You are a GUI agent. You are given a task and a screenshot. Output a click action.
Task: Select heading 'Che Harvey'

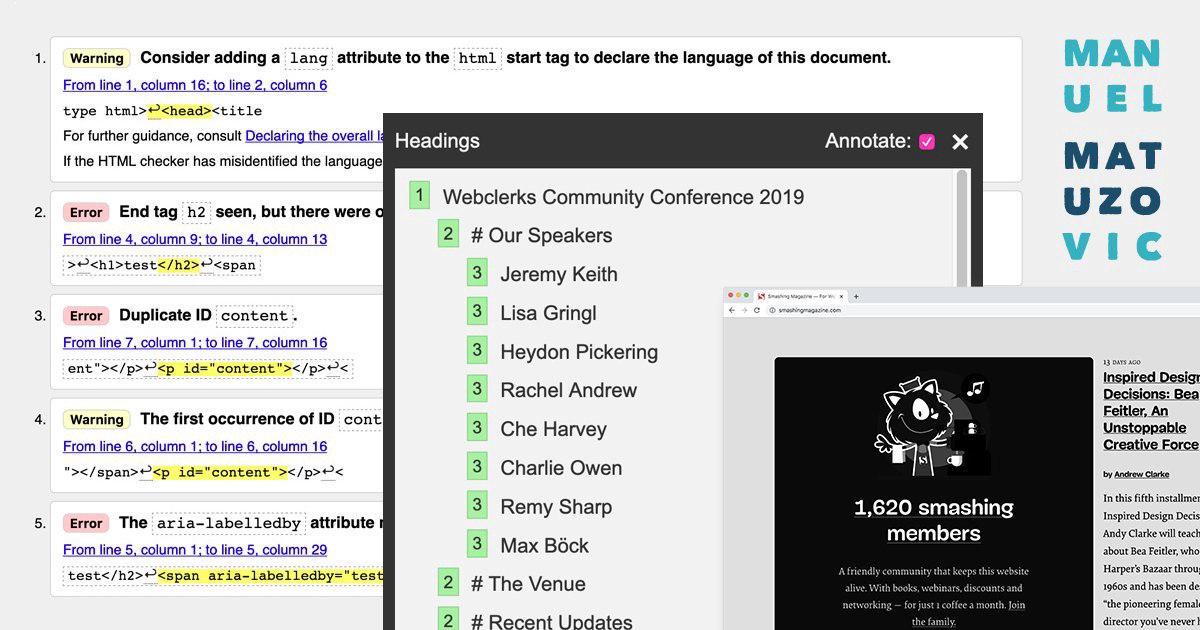(553, 430)
